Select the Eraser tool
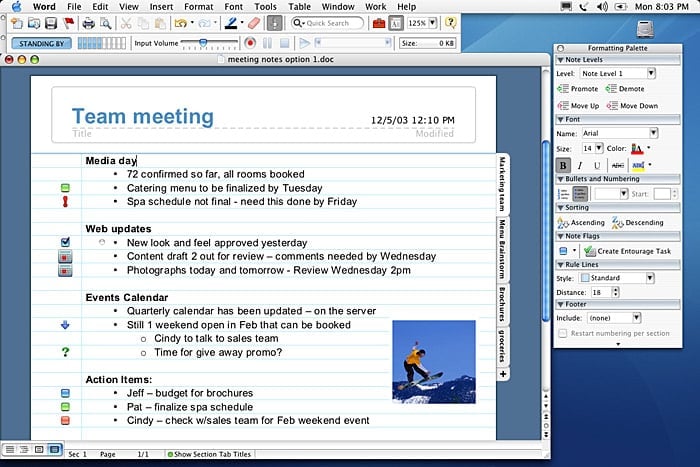The height and width of the screenshot is (467, 700). (254, 23)
